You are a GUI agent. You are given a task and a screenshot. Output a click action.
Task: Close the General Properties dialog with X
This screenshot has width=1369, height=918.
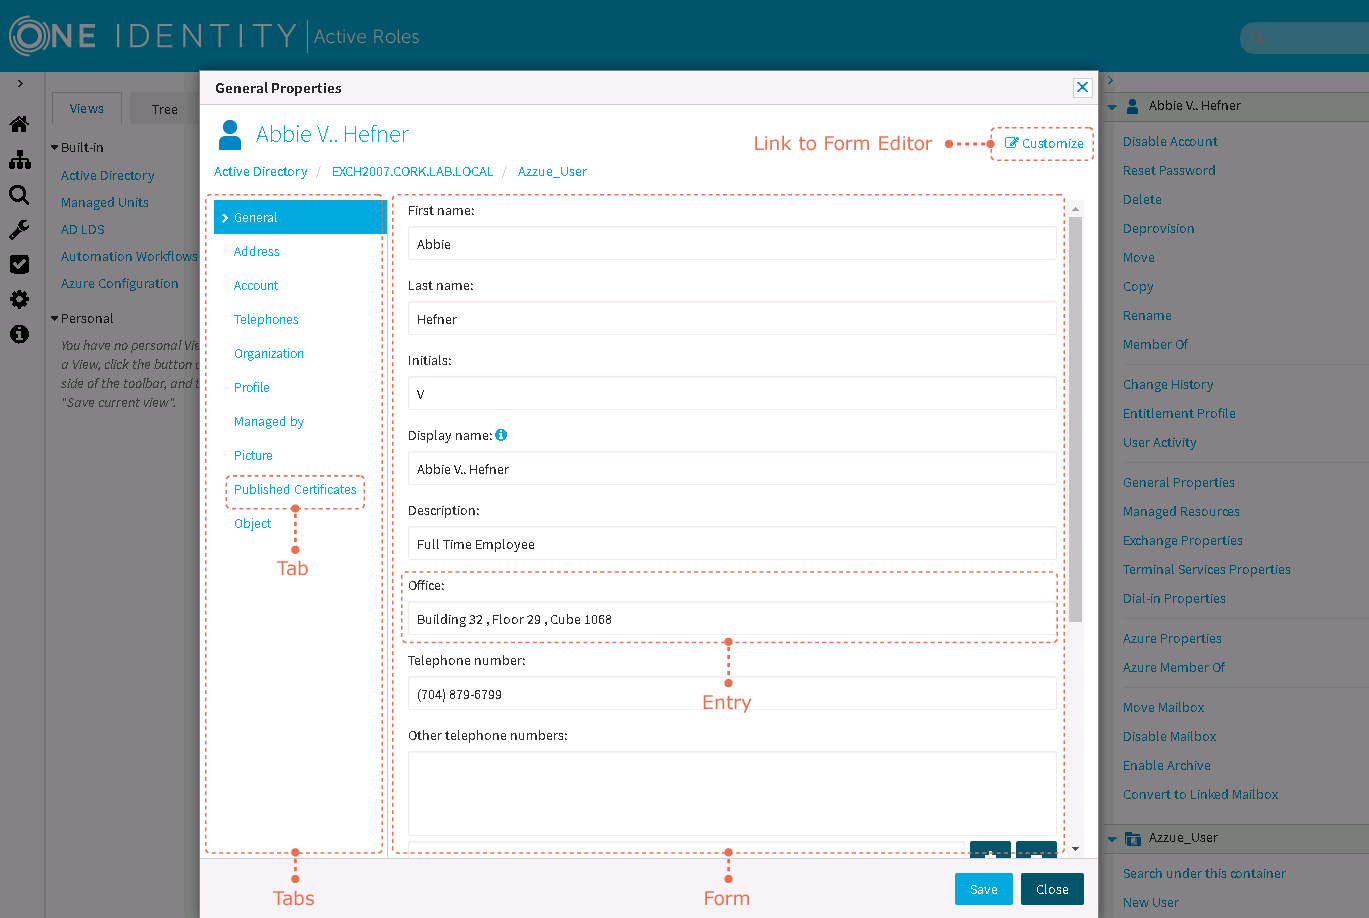point(1082,88)
